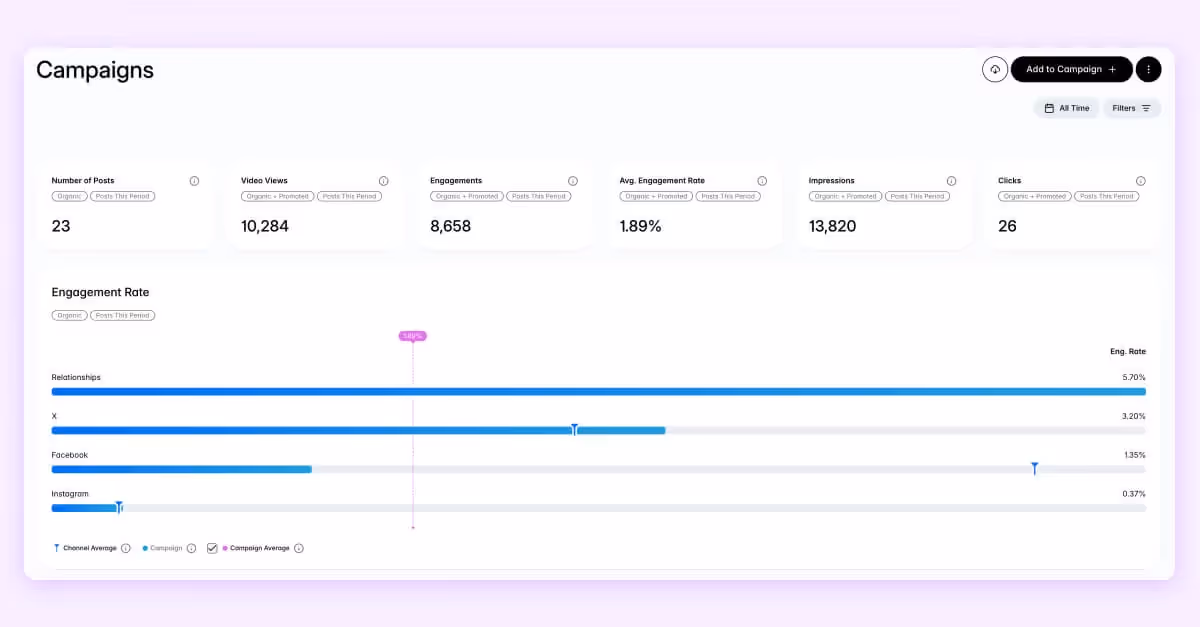
Task: Click the 3.20% rate for X
Action: click(x=1134, y=416)
